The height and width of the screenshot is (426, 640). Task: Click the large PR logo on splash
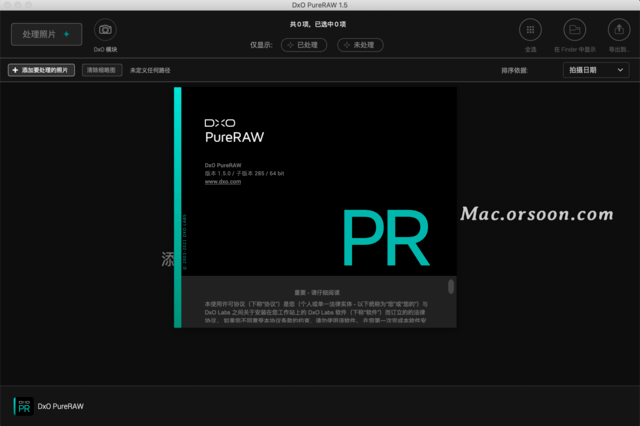tap(386, 238)
